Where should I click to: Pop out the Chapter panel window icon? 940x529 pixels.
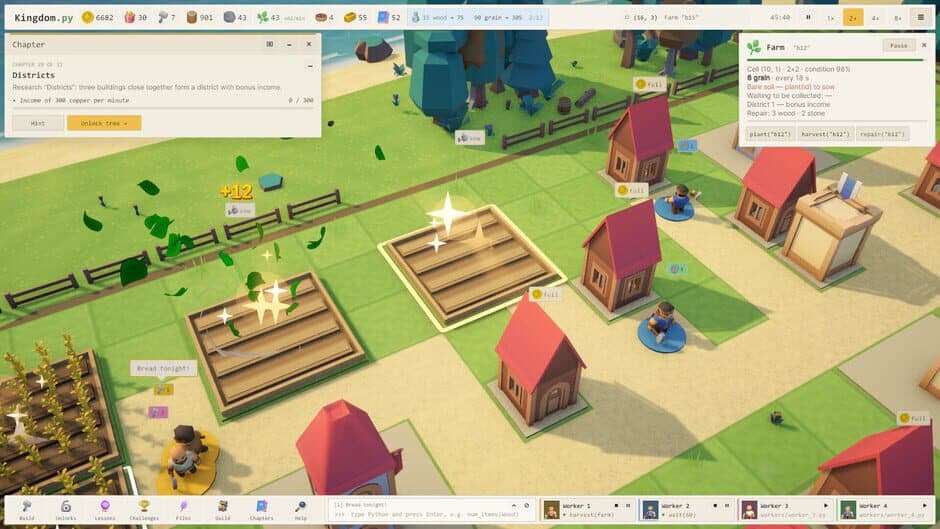270,44
